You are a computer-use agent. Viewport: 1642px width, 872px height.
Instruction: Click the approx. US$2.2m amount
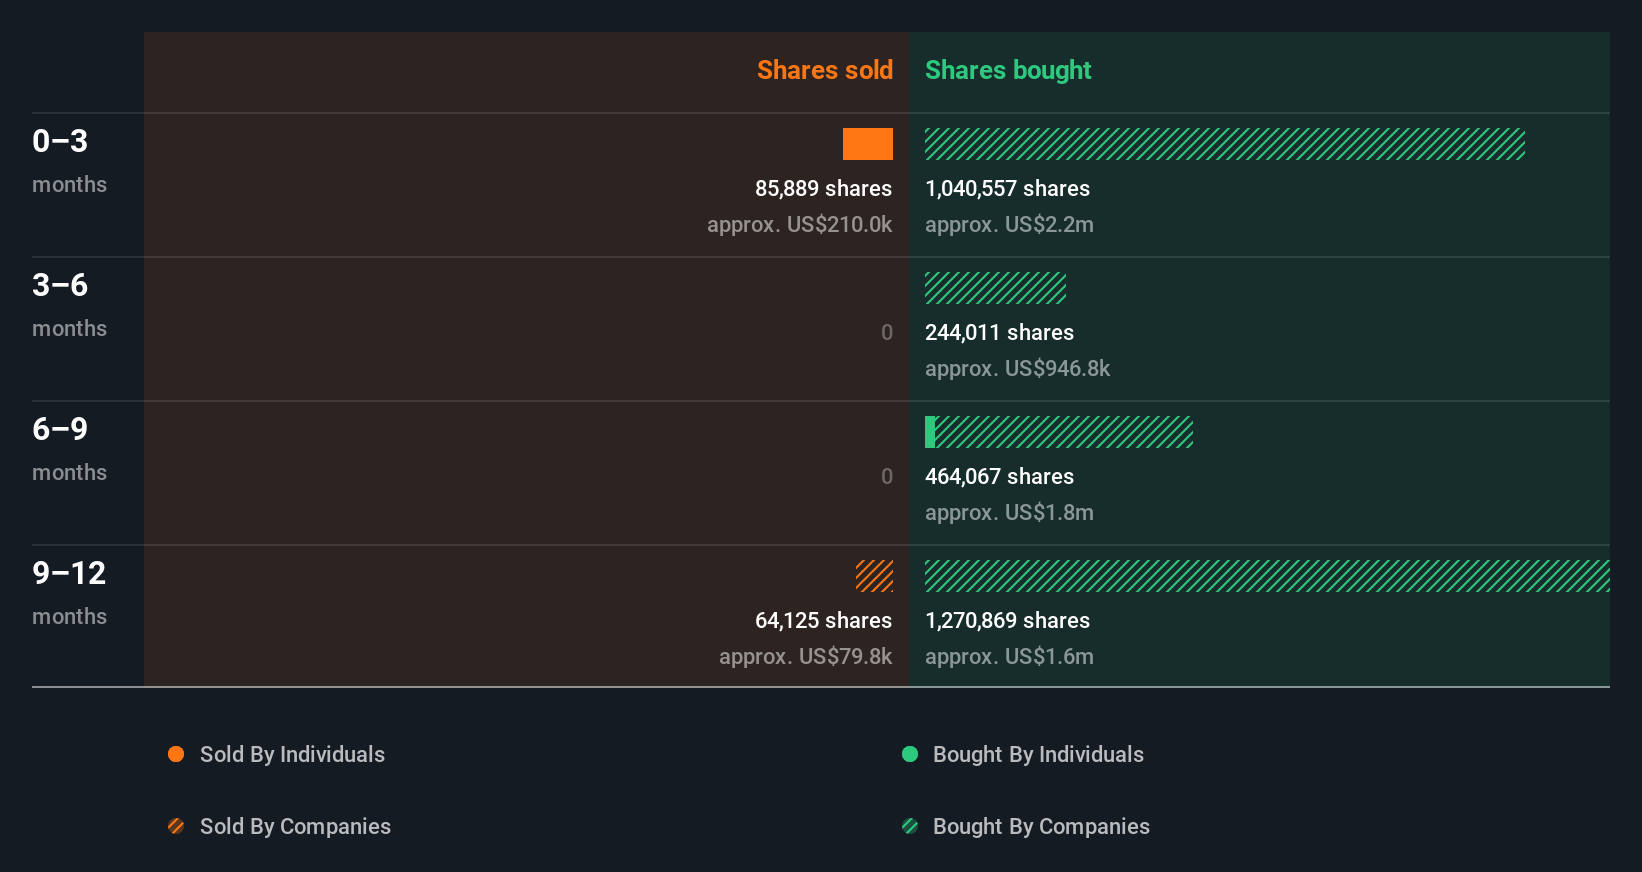tap(1009, 225)
